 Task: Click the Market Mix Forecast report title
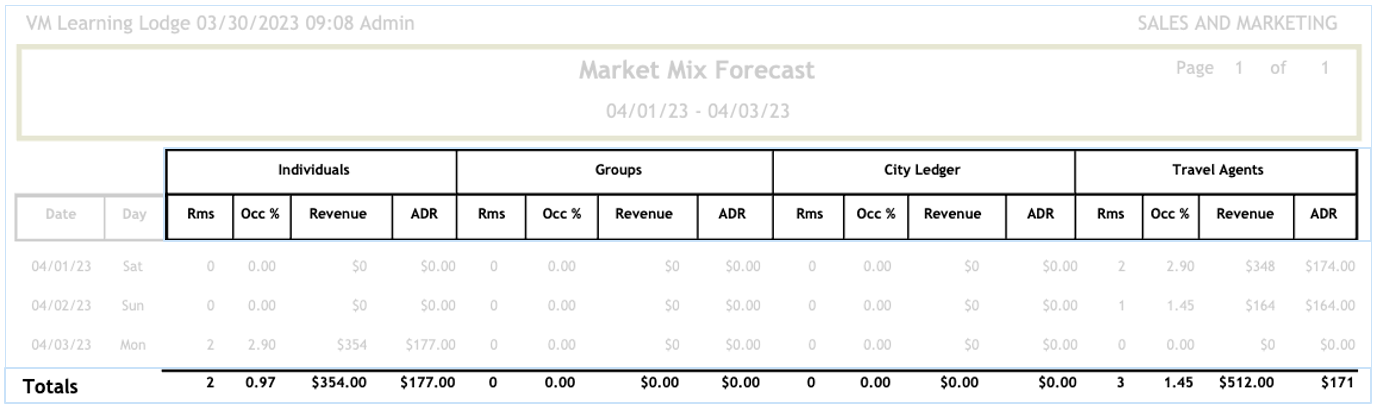(x=697, y=71)
